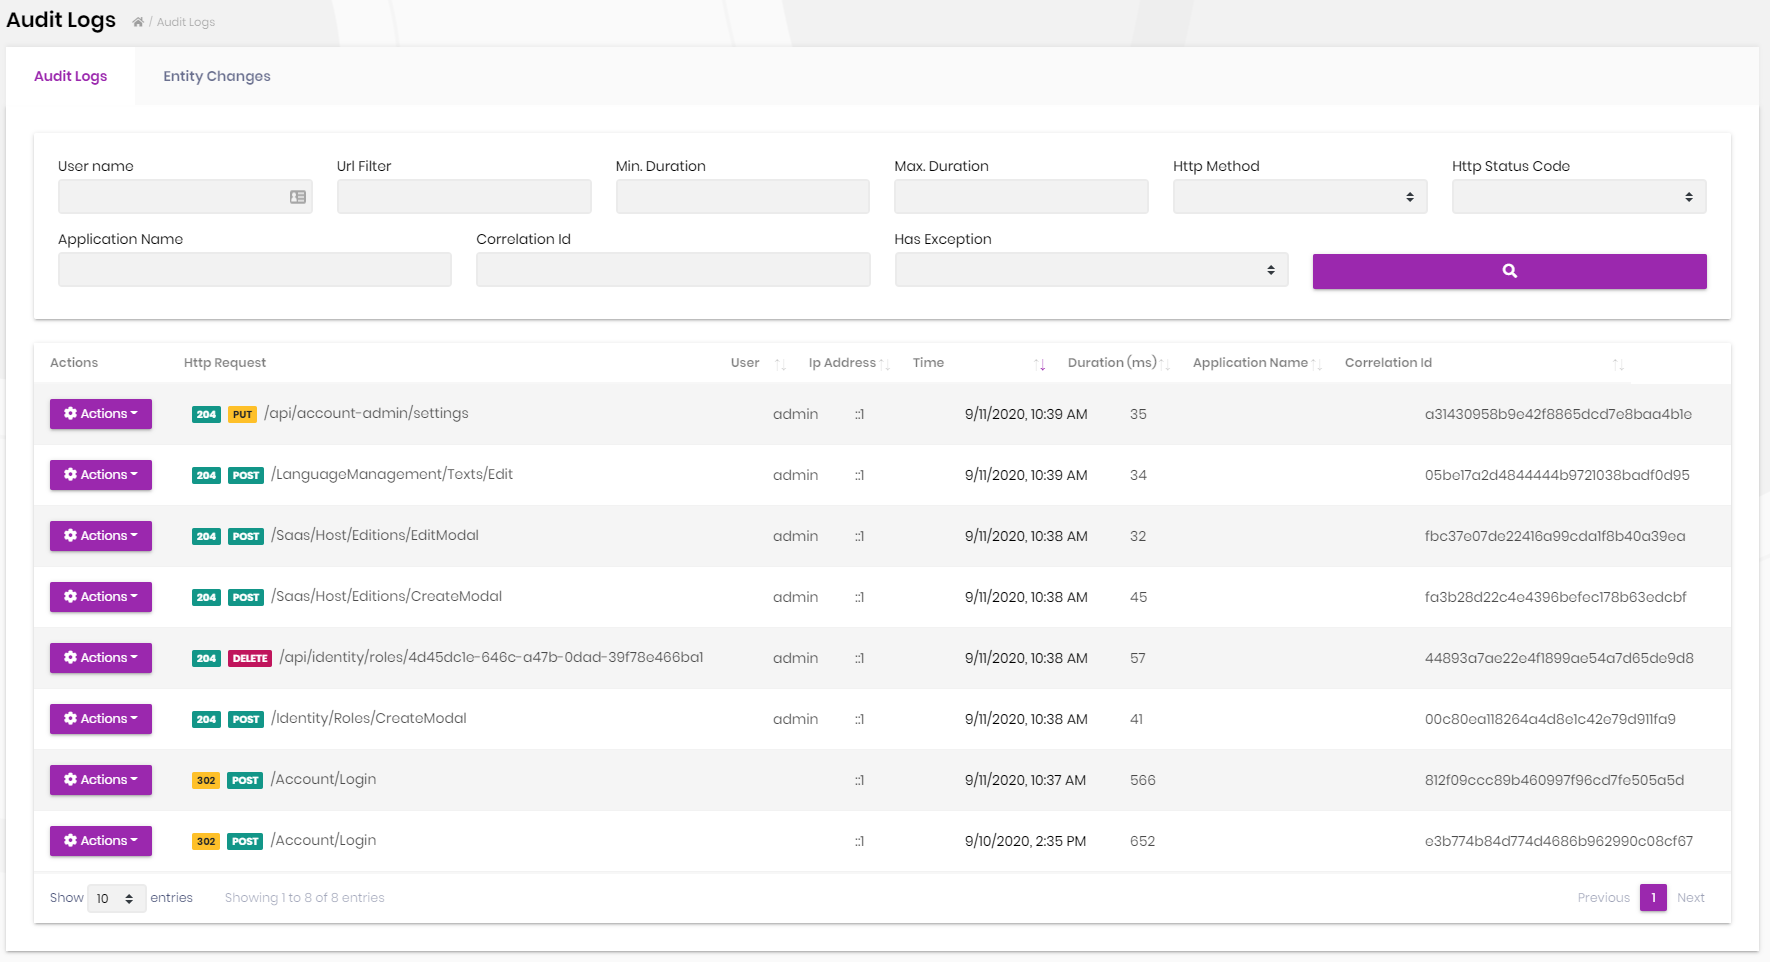The image size is (1770, 962).
Task: Sort by Ip Address column arrows
Action: point(884,364)
